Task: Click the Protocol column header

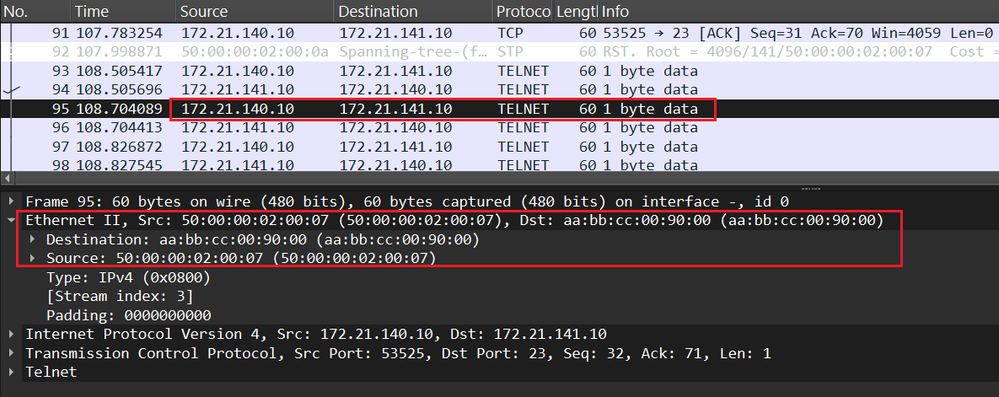Action: 523,11
